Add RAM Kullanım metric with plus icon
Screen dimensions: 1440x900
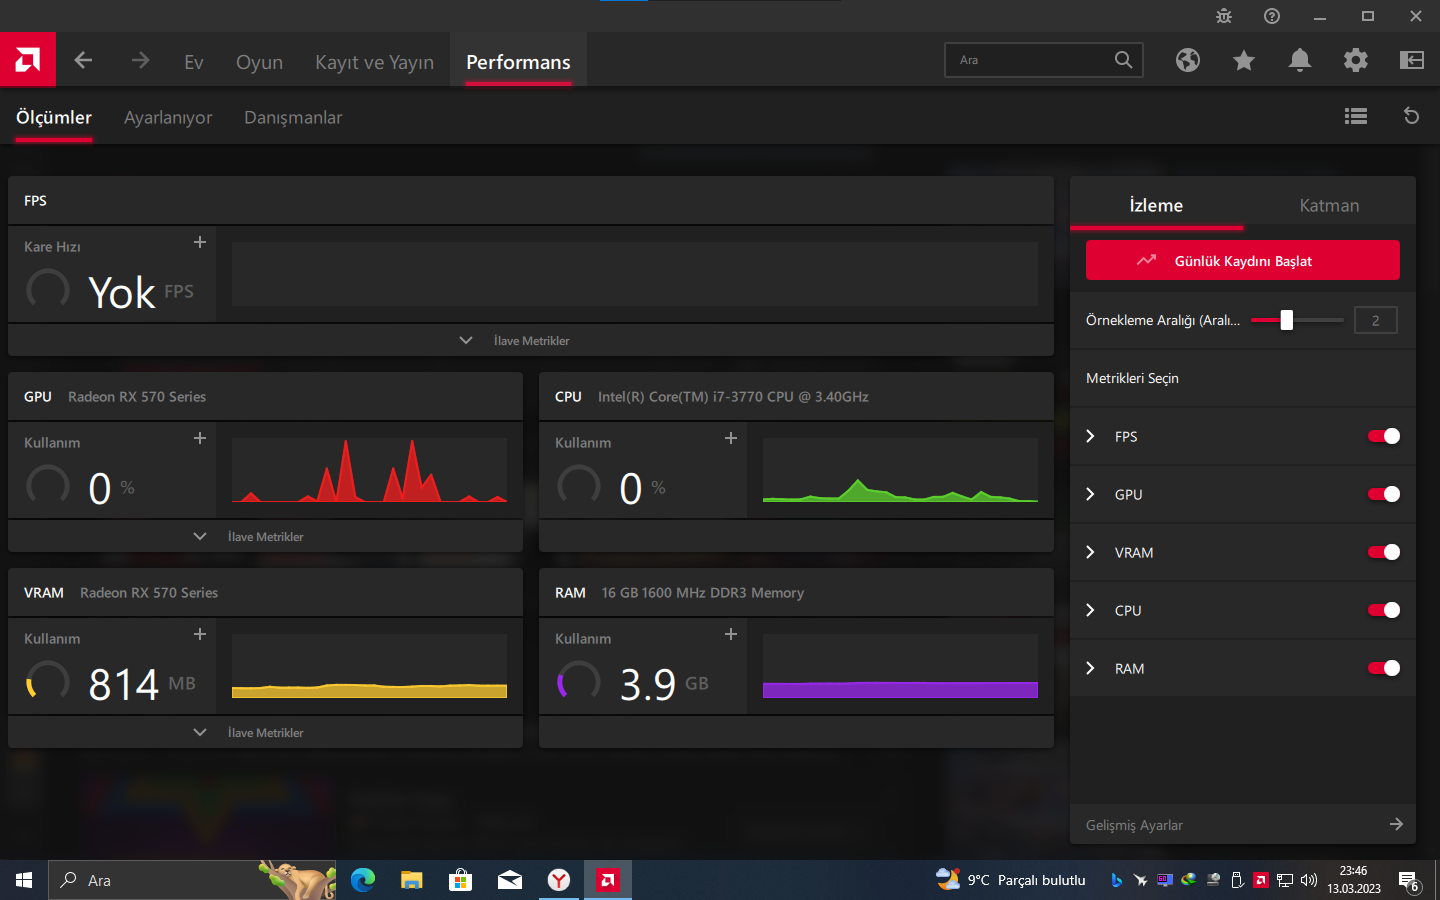pos(731,634)
